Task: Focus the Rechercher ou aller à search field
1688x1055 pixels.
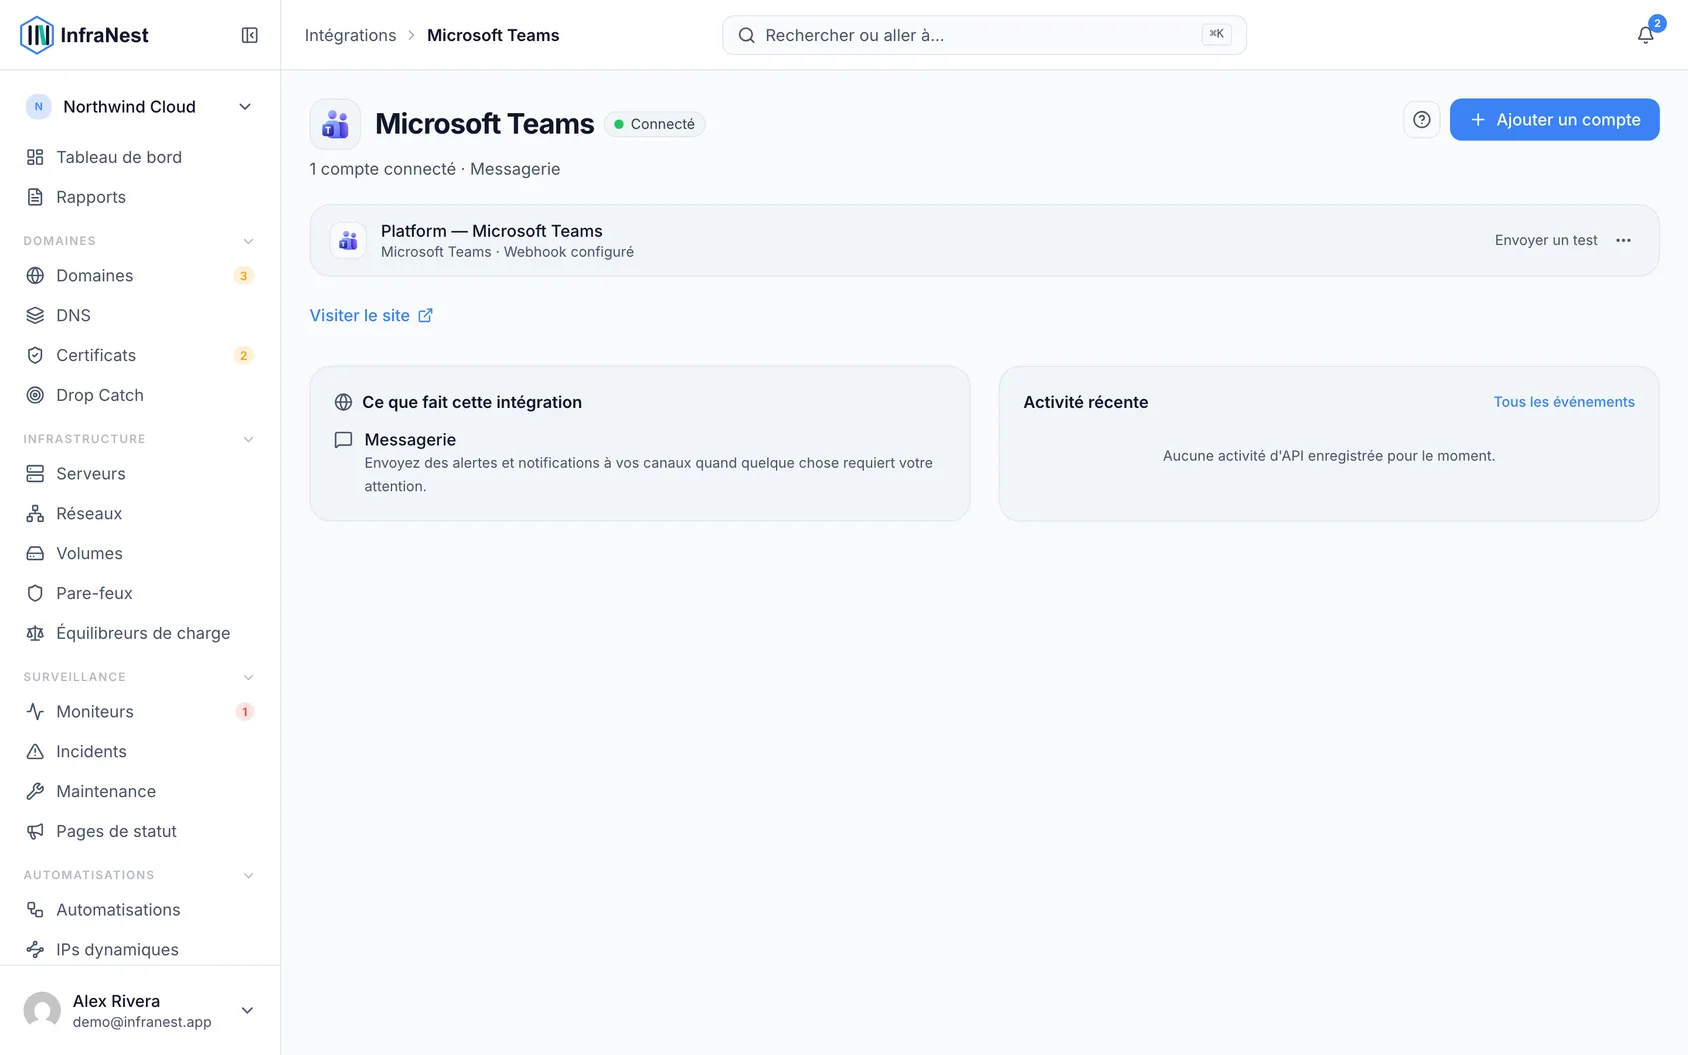Action: [984, 35]
